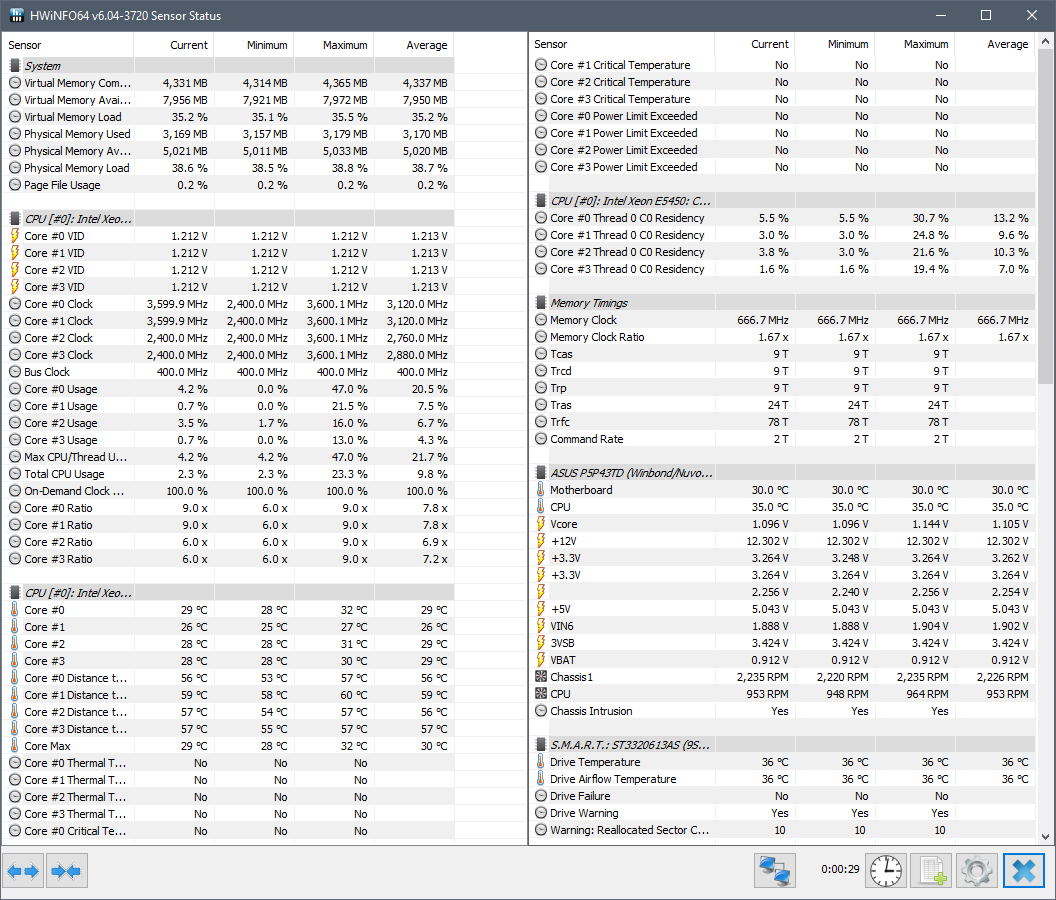
Task: Click the left panel Sensor column header
Action: [x=25, y=45]
